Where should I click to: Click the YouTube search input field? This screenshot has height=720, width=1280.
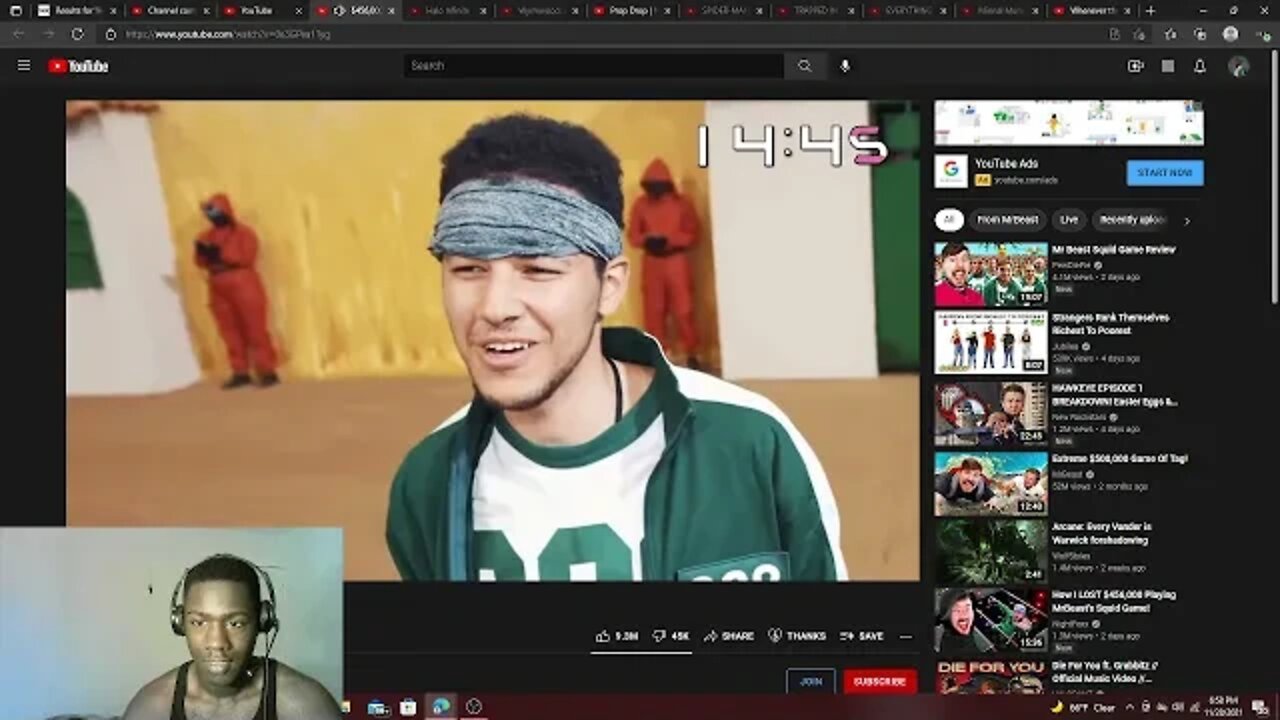click(x=594, y=66)
